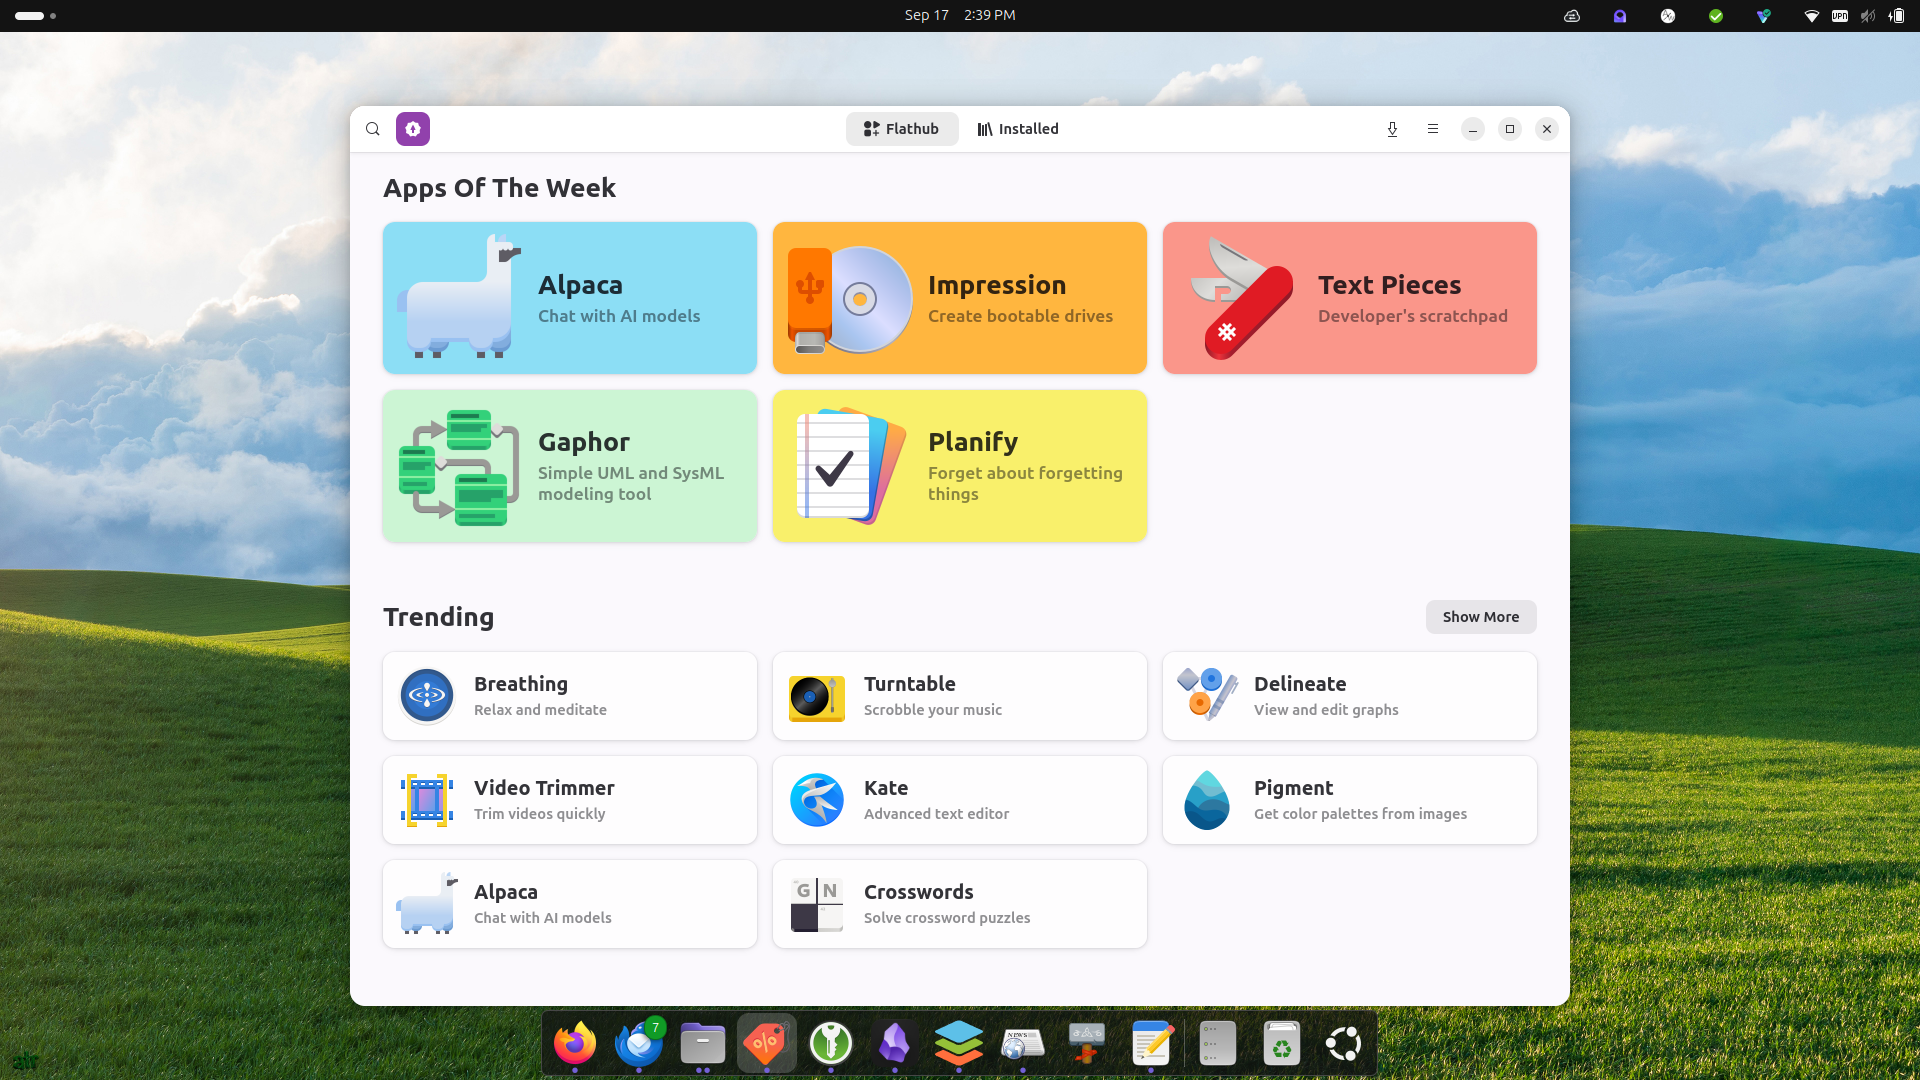Screen dimensions: 1920x1080
Task: Click the Kate editor icon
Action: pyautogui.click(x=816, y=800)
